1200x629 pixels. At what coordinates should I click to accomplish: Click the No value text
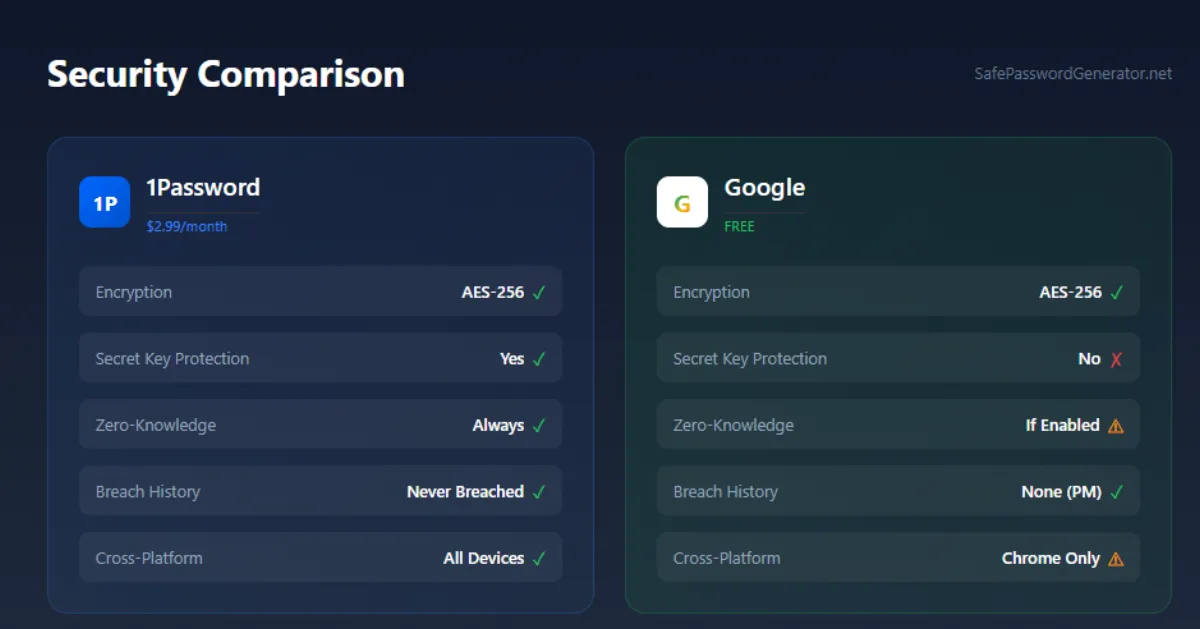tap(1089, 358)
